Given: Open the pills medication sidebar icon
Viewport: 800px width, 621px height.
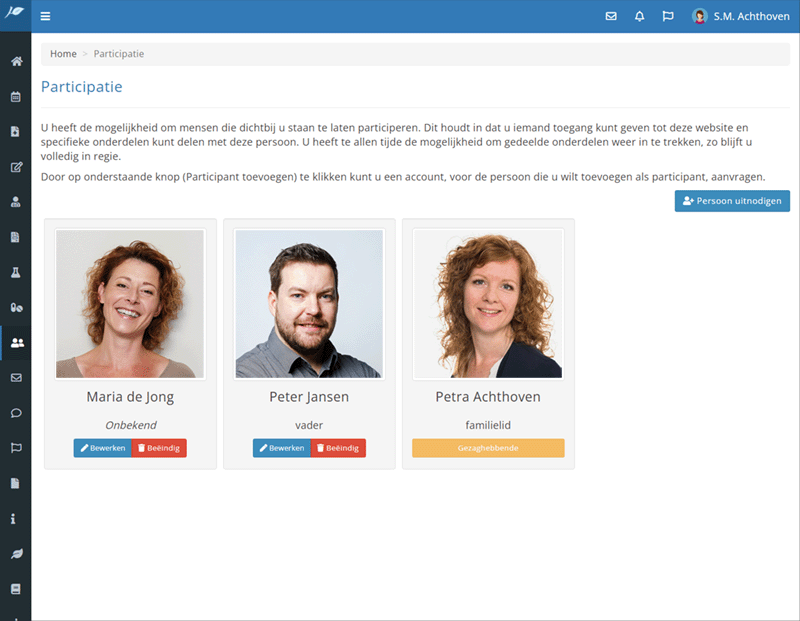Looking at the screenshot, I should (16, 308).
